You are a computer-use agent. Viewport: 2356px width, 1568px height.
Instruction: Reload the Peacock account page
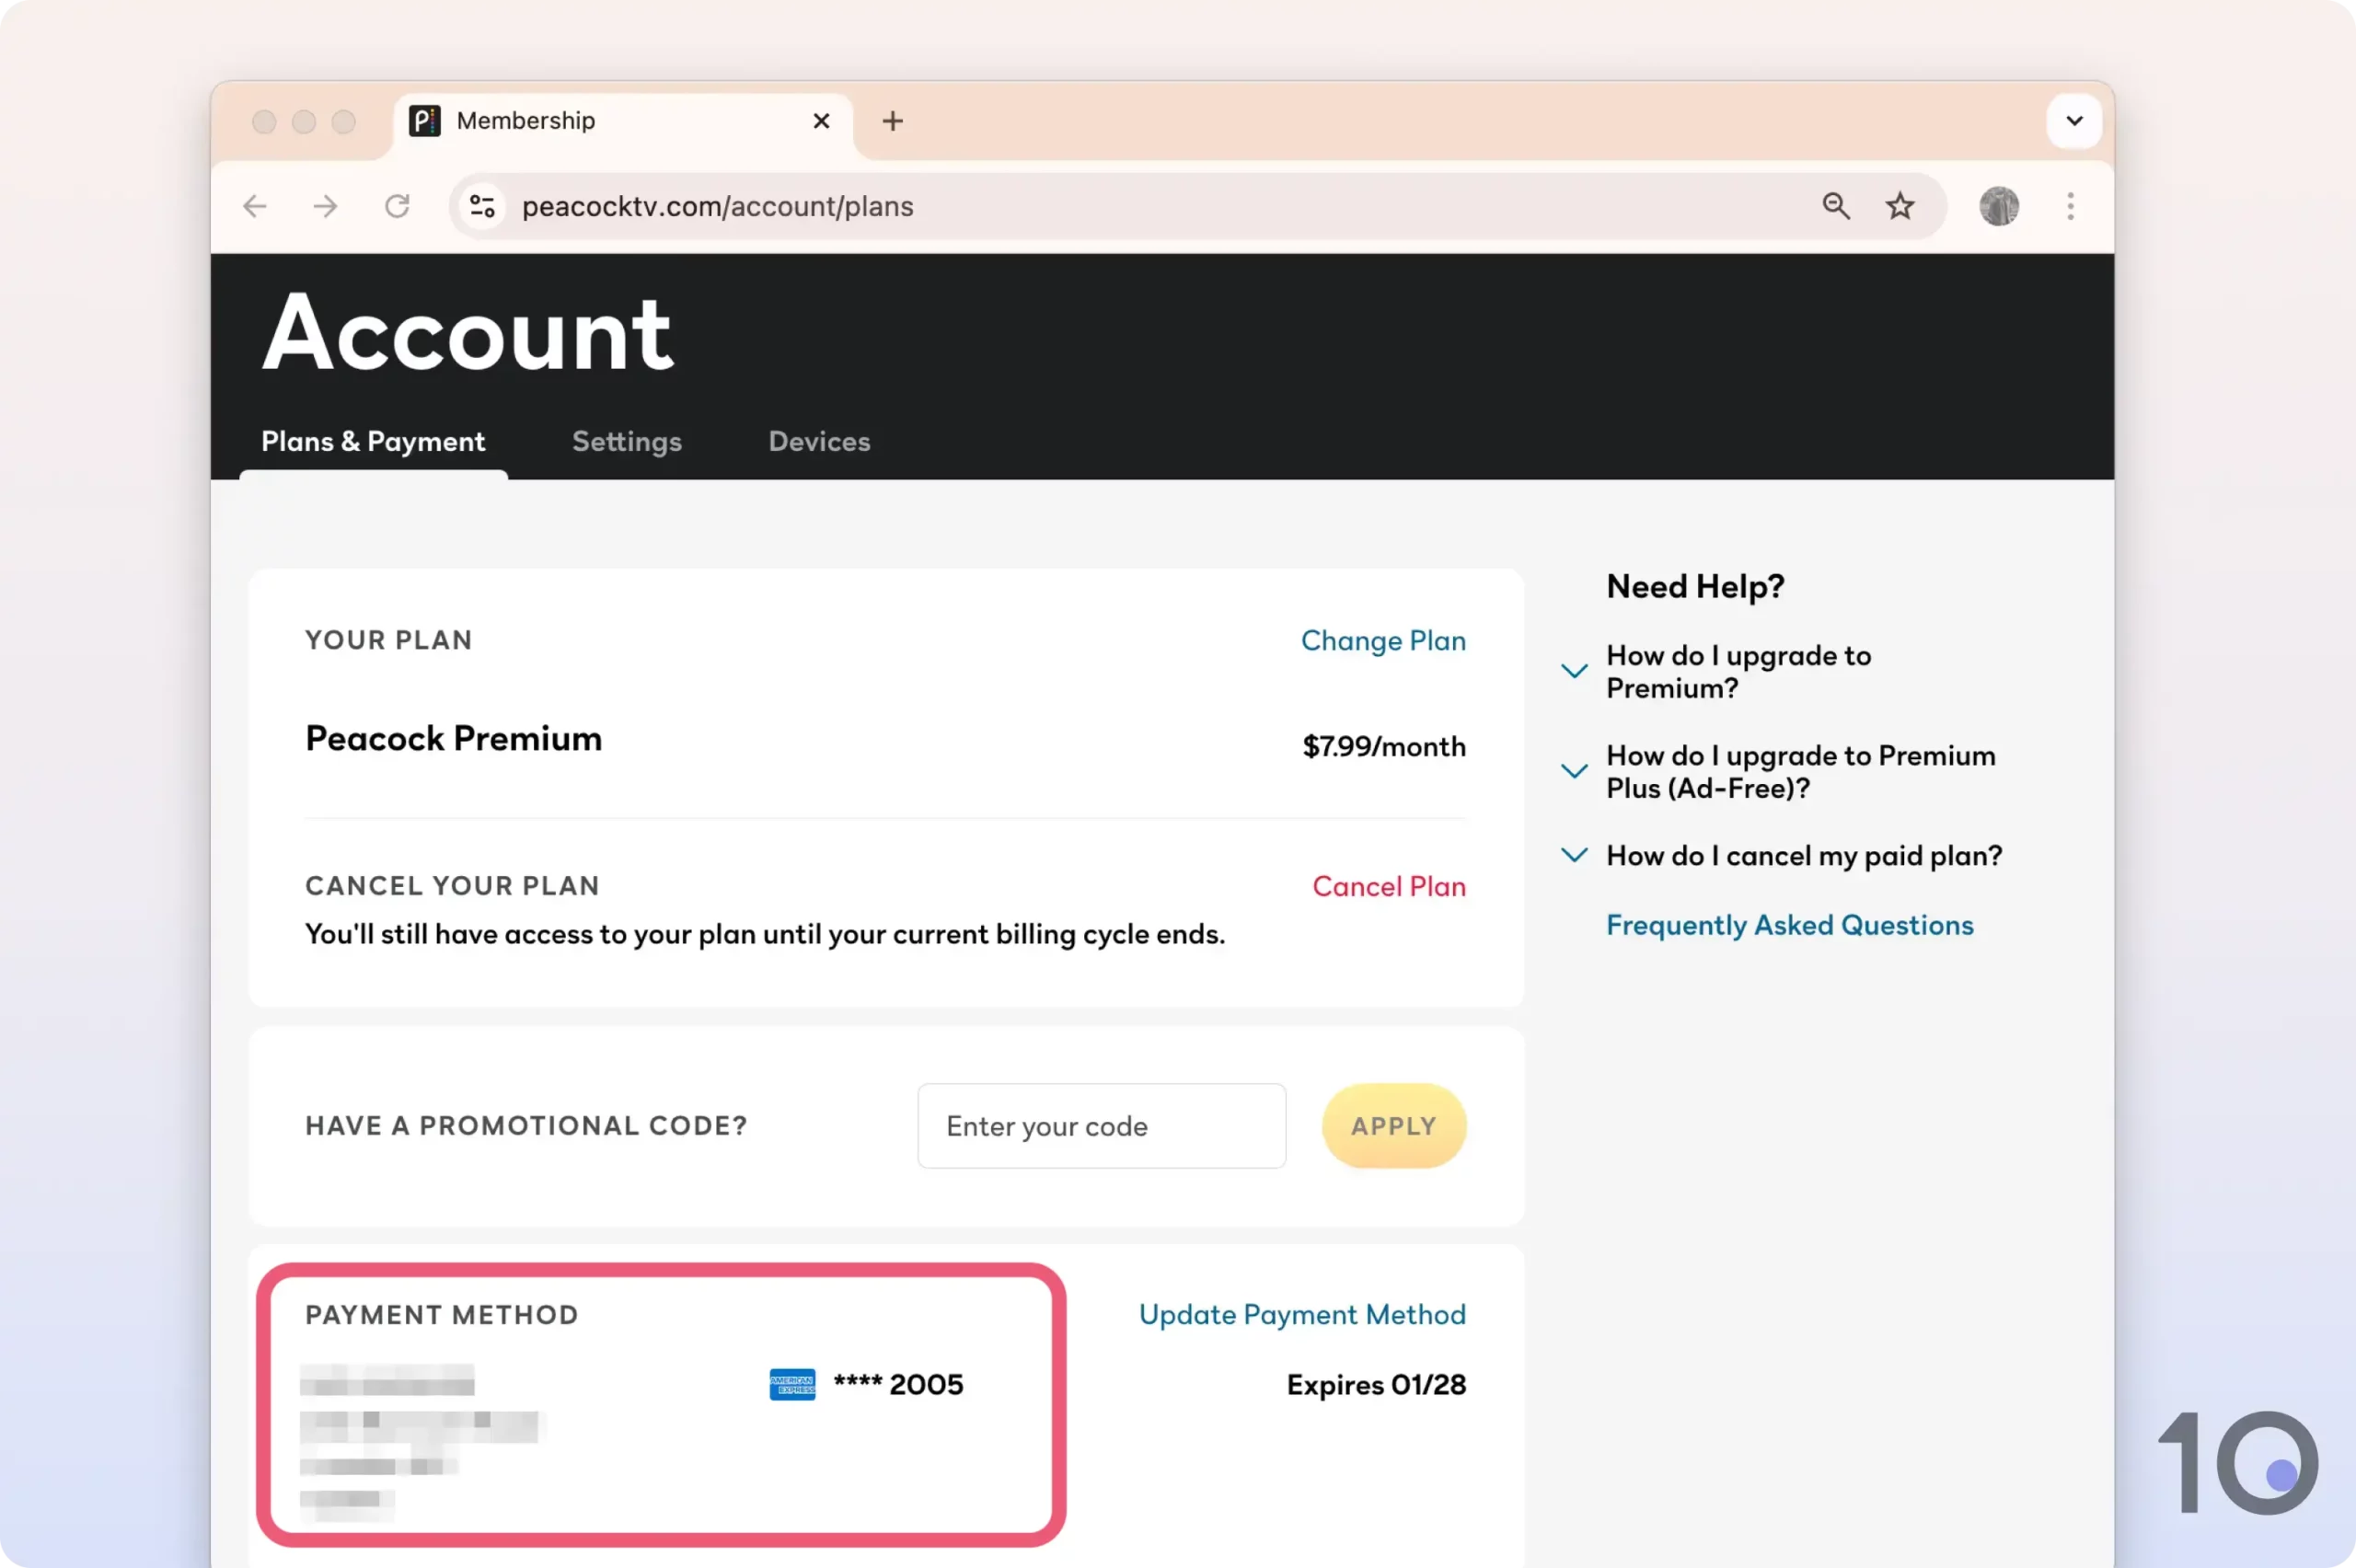click(397, 206)
